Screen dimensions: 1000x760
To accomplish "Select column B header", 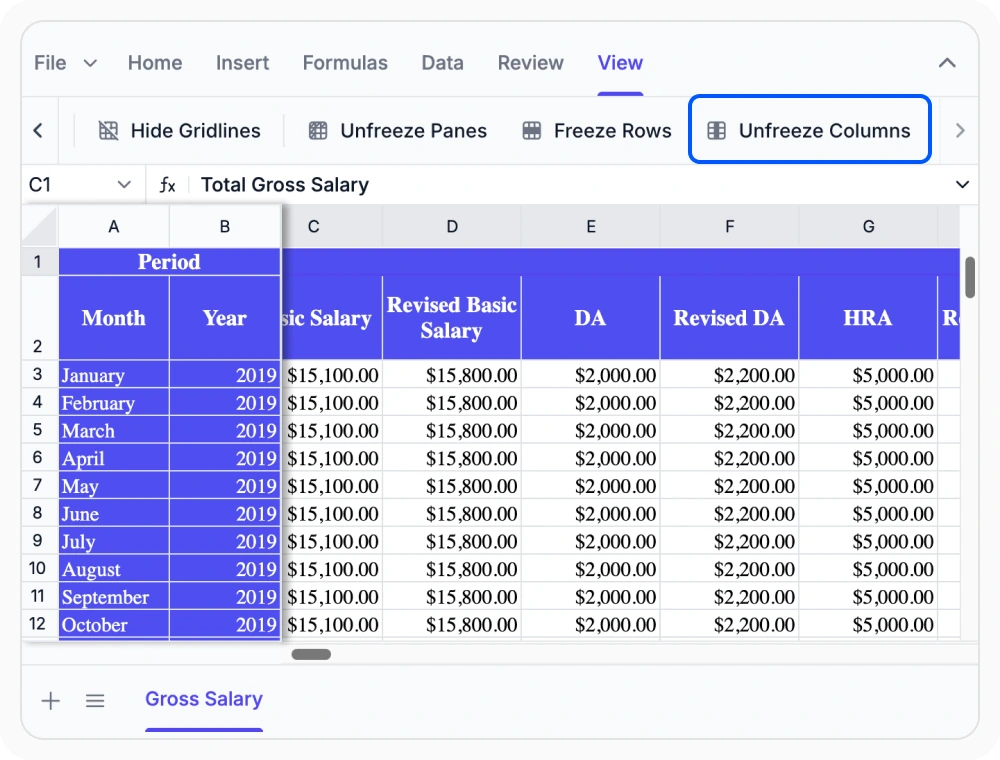I will (x=224, y=227).
